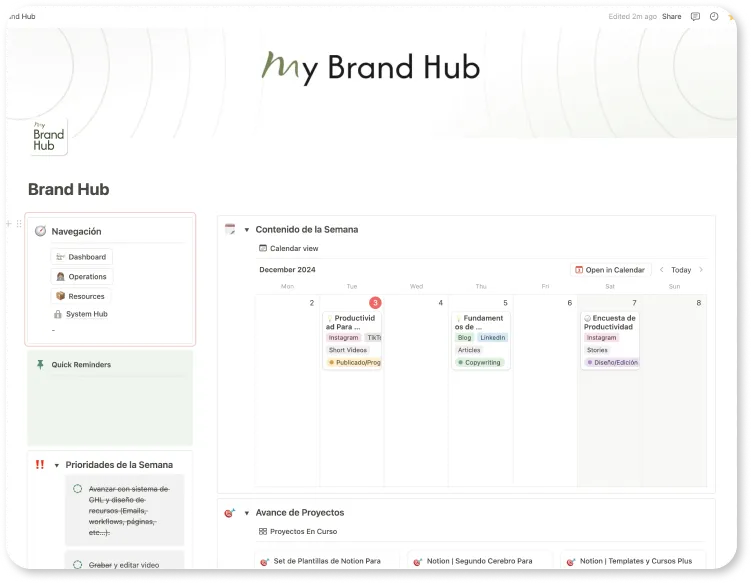This screenshot has width=751, height=583.
Task: Open the comments icon in top bar
Action: 695,17
